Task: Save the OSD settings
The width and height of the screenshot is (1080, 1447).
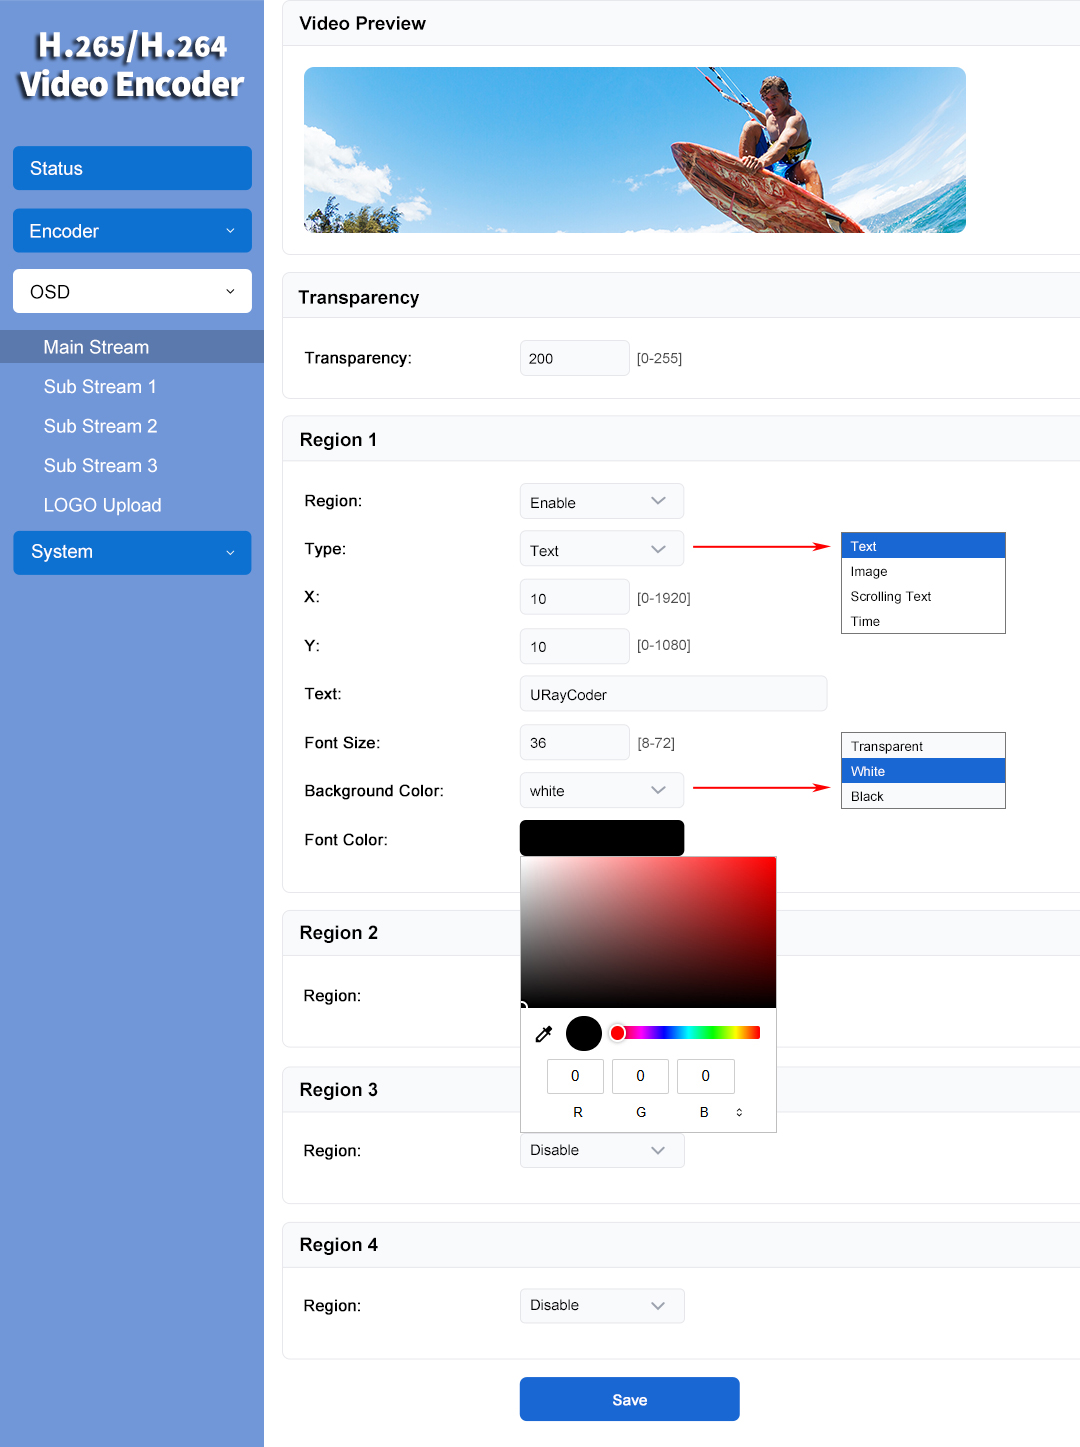Action: pos(630,1399)
